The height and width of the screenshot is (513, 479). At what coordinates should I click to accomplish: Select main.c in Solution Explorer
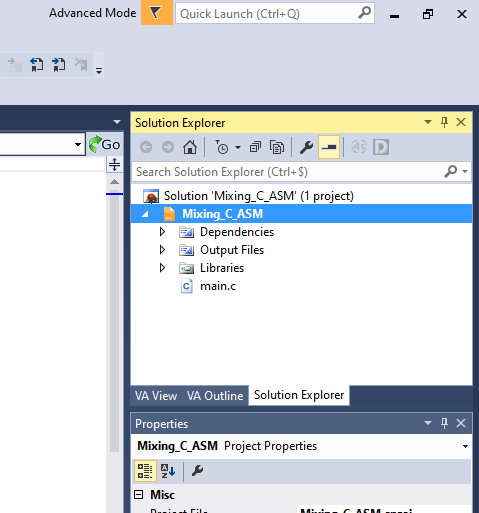pos(218,286)
